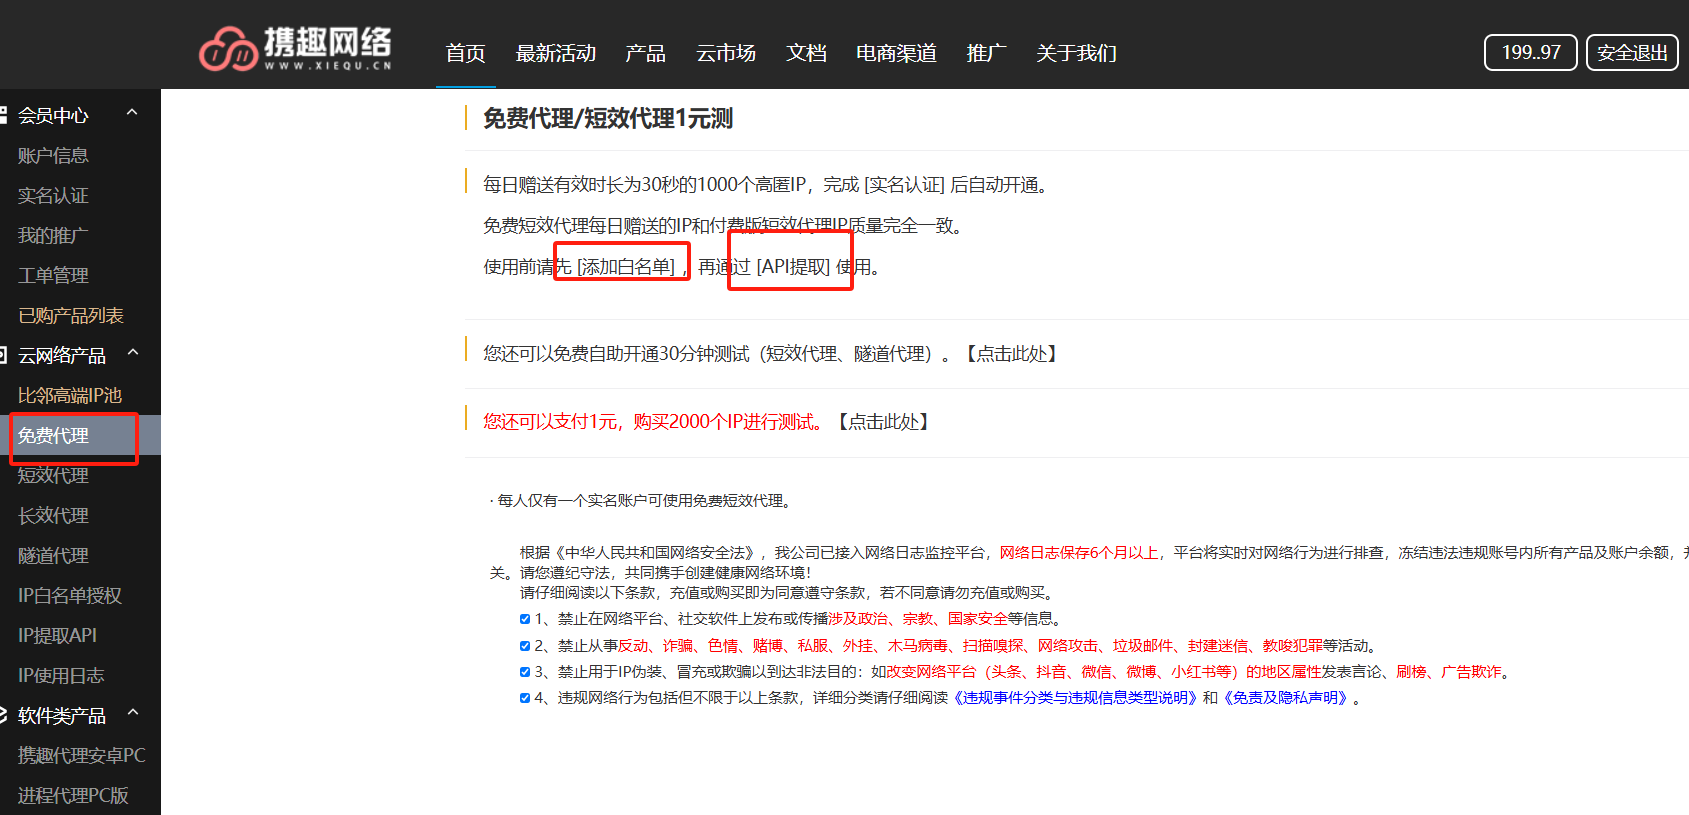Click the 免费代理/短效代理1元测 heading
Viewport: 1689px width, 815px height.
[608, 119]
